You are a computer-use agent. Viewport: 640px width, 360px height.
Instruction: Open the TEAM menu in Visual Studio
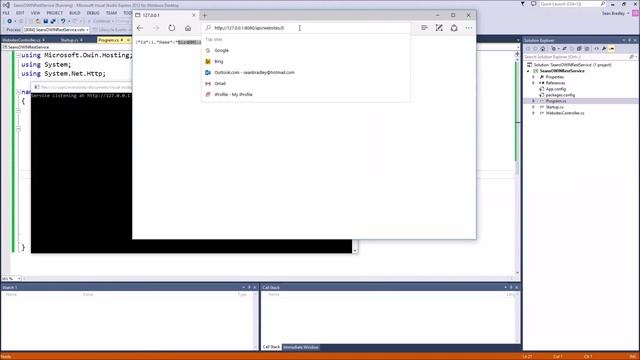tap(111, 13)
